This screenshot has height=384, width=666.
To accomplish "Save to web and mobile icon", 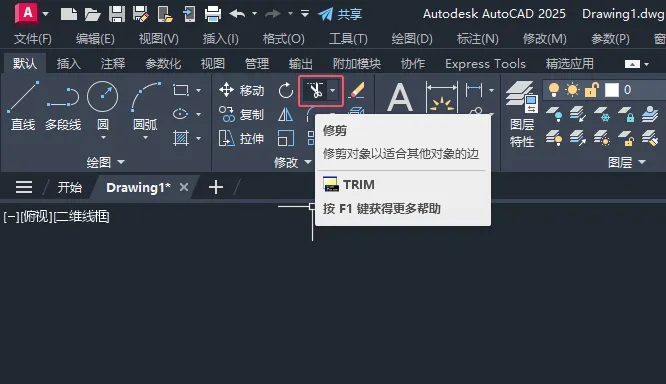I will (x=189, y=14).
